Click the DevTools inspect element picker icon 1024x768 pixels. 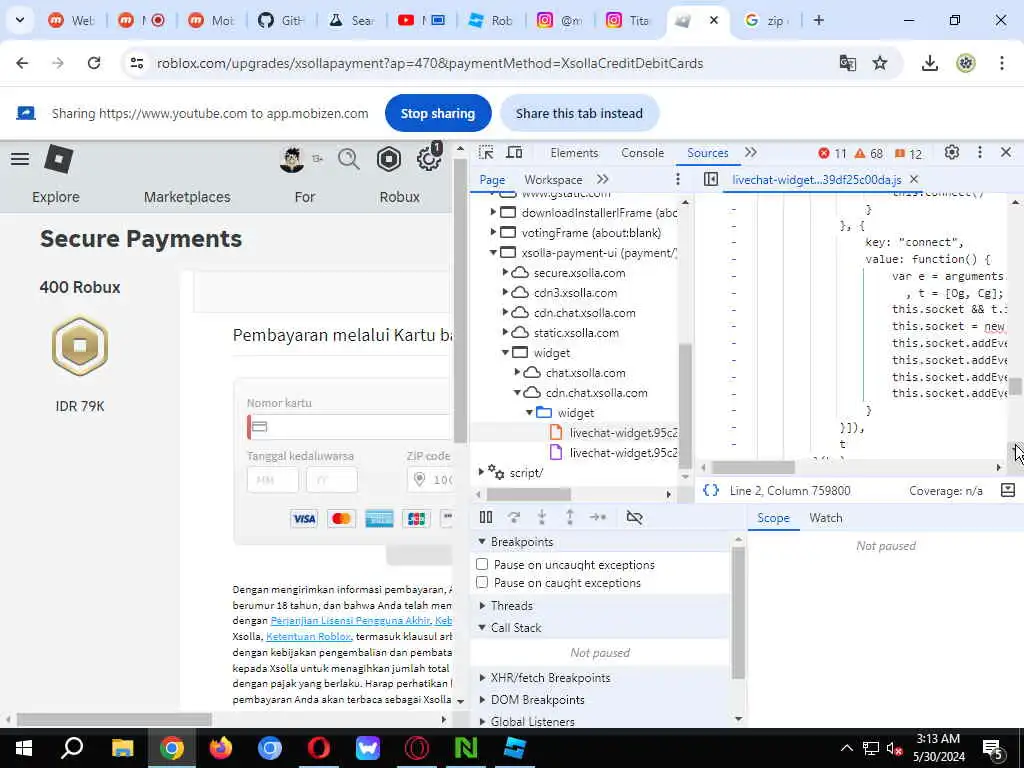(x=486, y=153)
